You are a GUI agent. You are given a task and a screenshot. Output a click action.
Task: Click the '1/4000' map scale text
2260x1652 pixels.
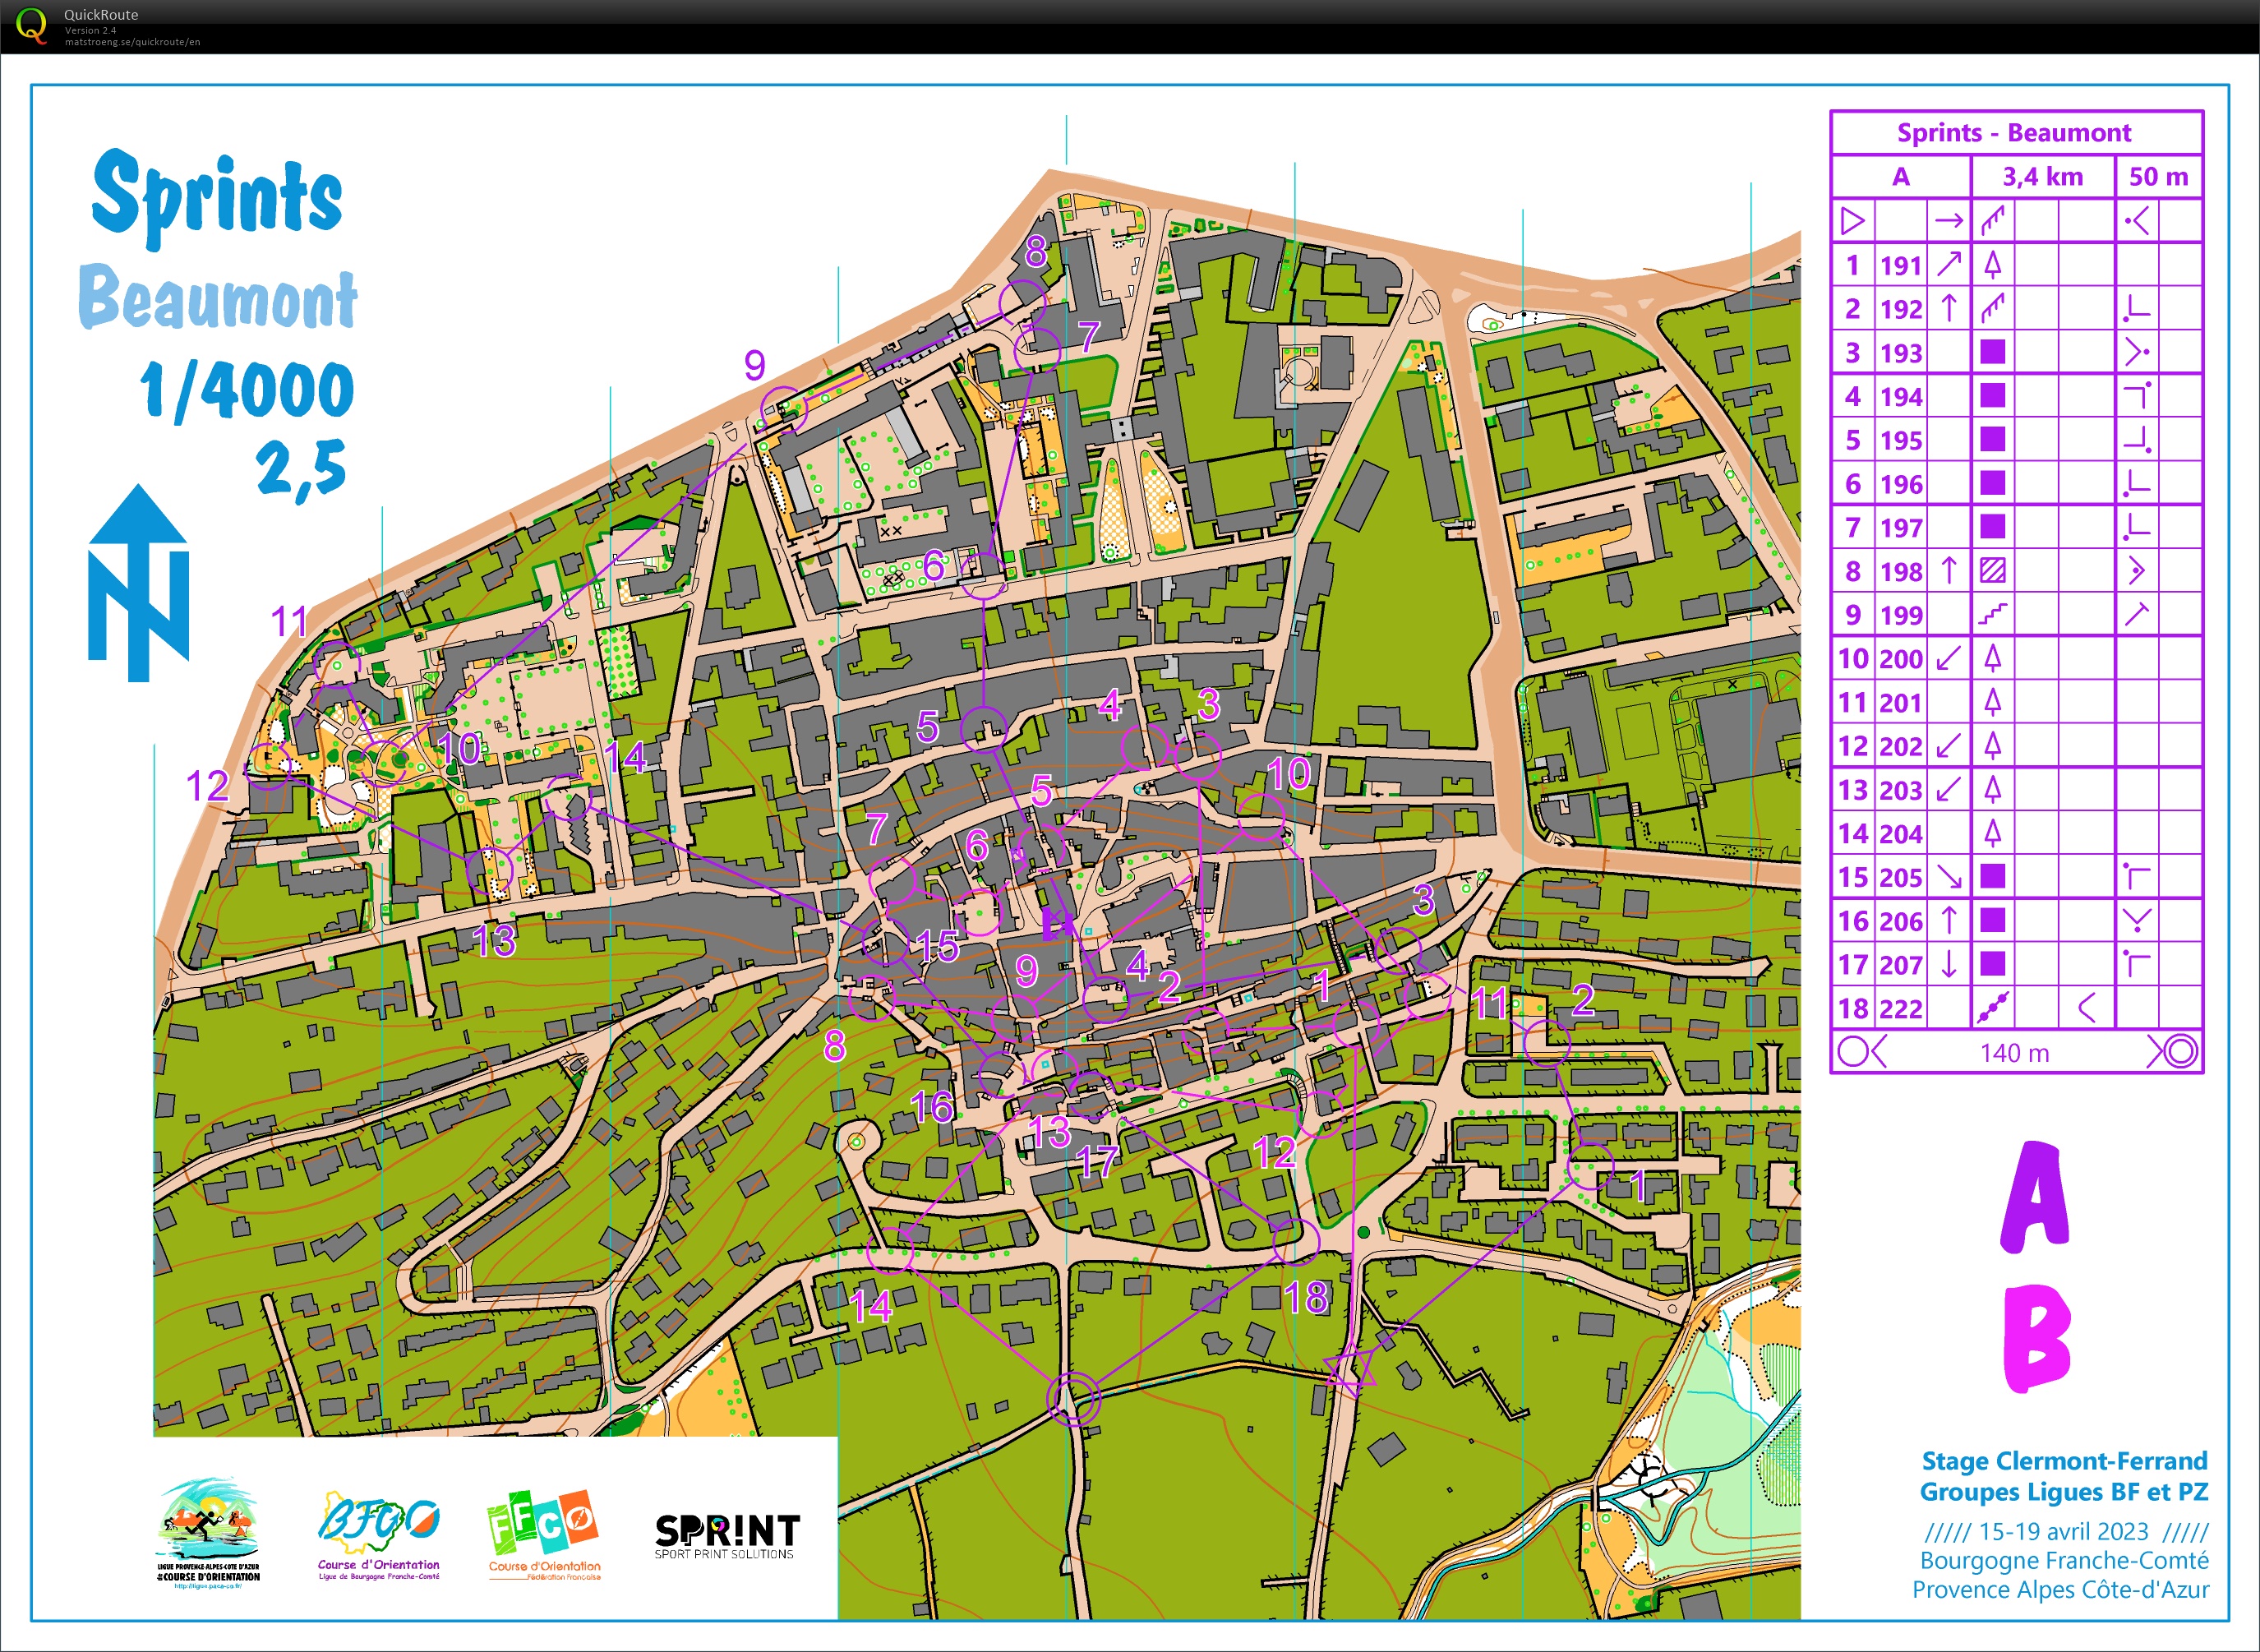[x=247, y=391]
